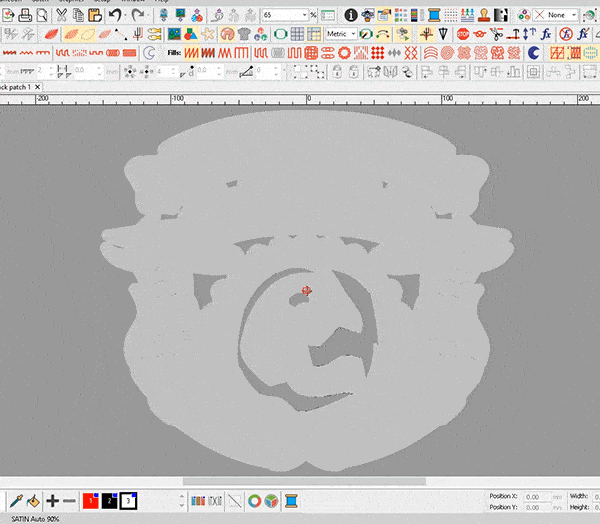600x524 pixels.
Task: Toggle the highlighted zigzag fill stitch
Action: point(191,53)
